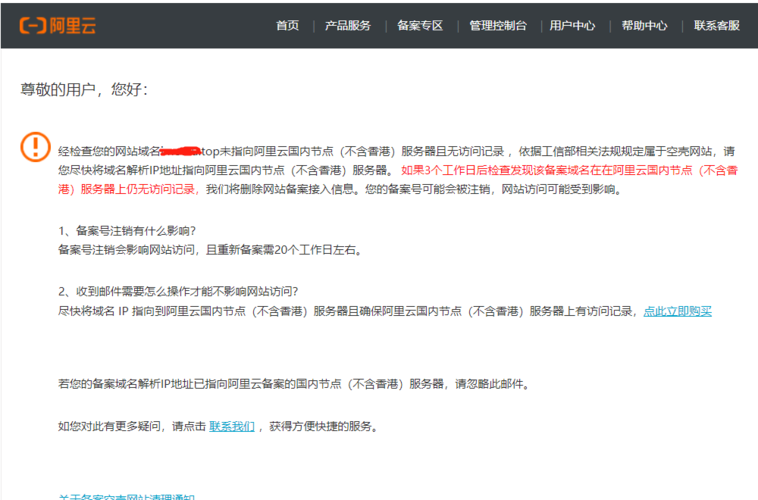Click the question 备案号注销有什么影响
758x500 pixels.
pos(127,231)
